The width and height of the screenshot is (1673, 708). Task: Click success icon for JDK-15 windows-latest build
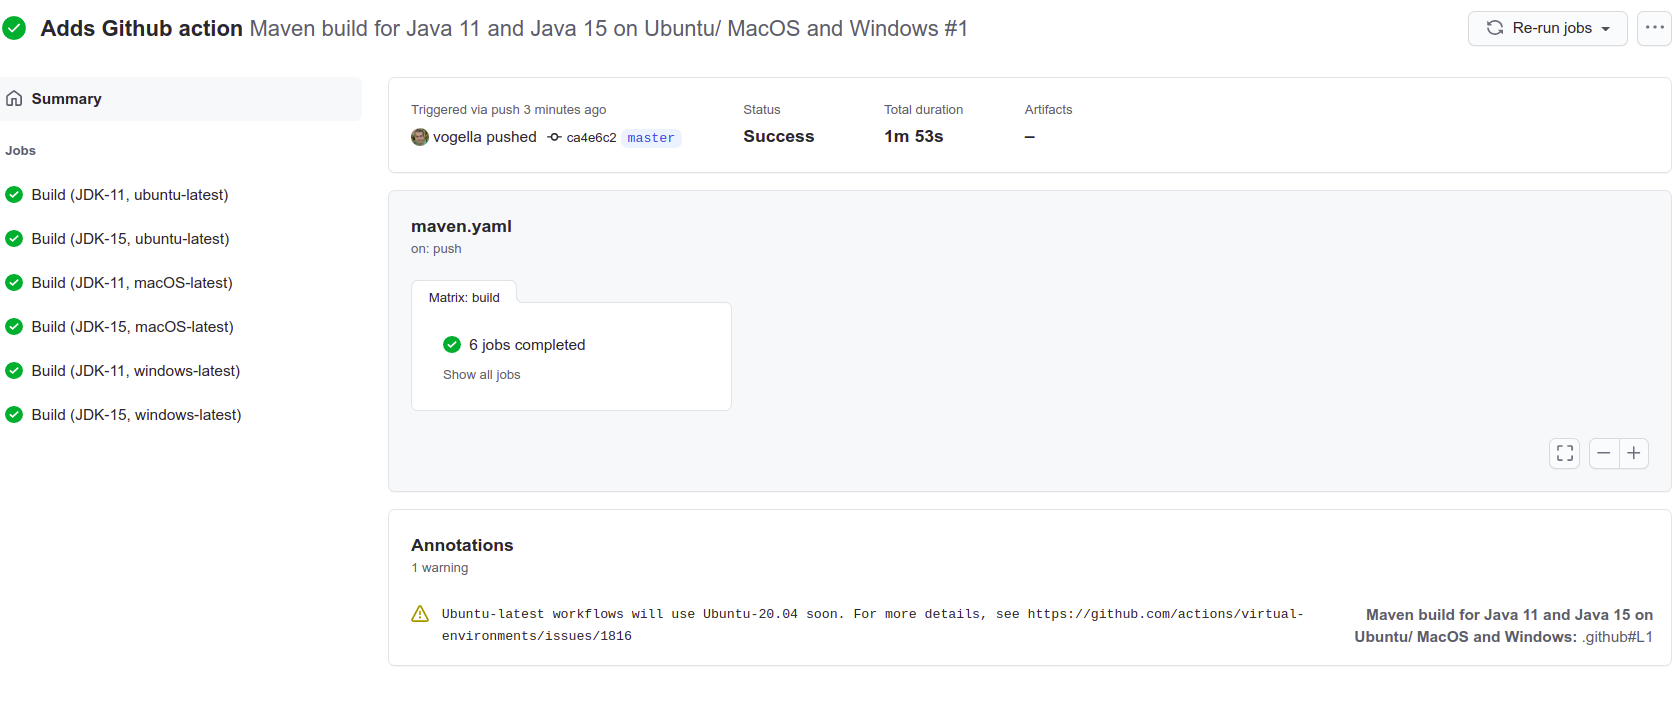click(14, 414)
